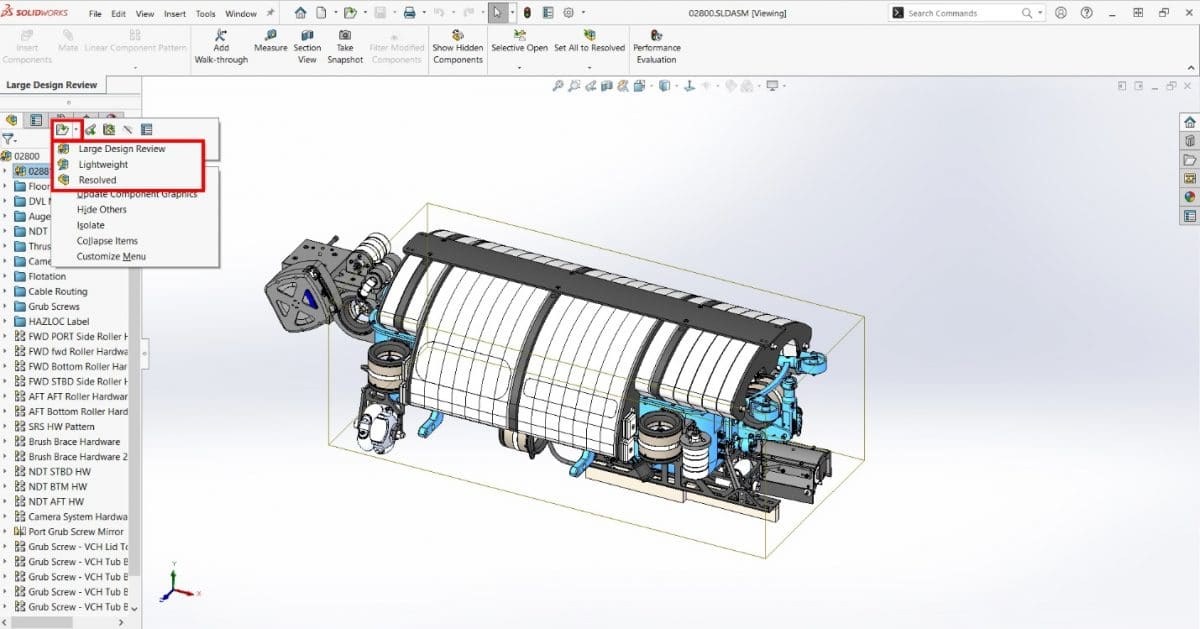Click the Home icon in the title toolbar
Viewport: 1200px width, 629px height.
pos(301,13)
